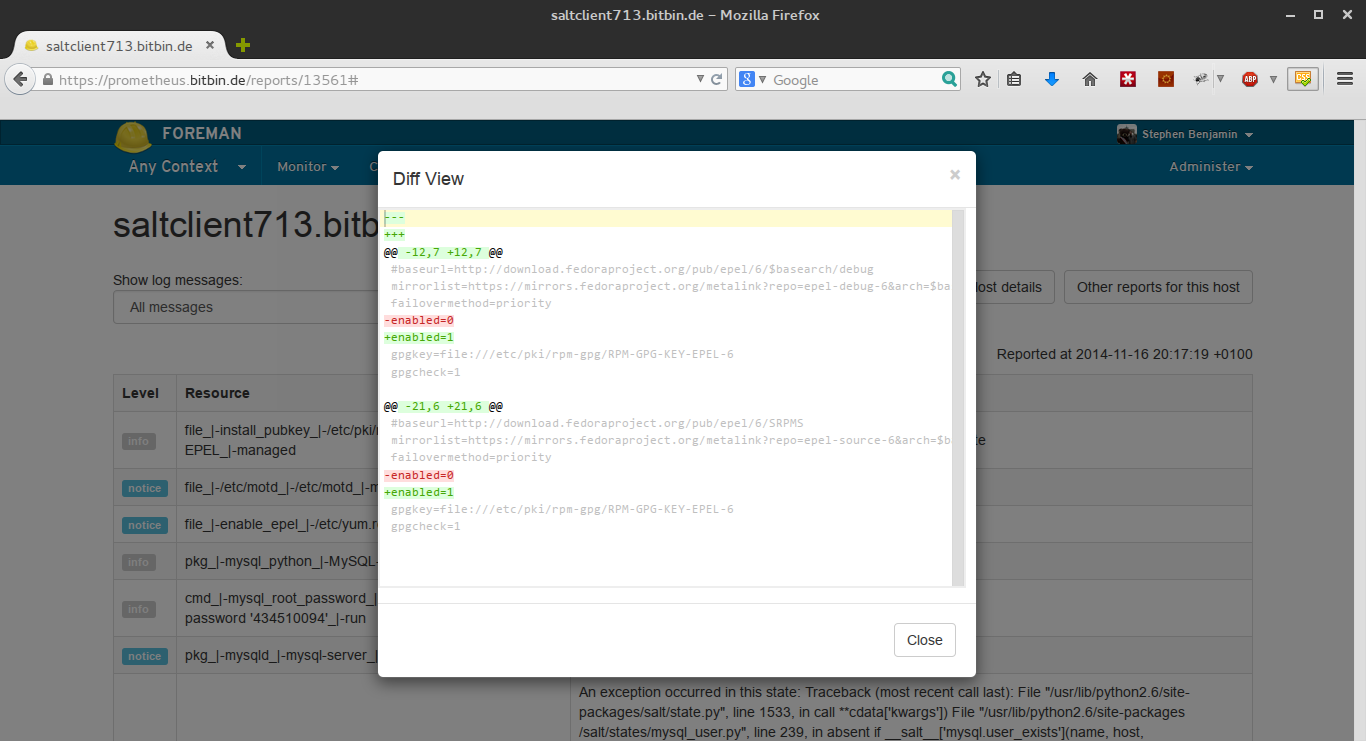1366x741 pixels.
Task: Open a new tab with plus icon
Action: tap(242, 45)
